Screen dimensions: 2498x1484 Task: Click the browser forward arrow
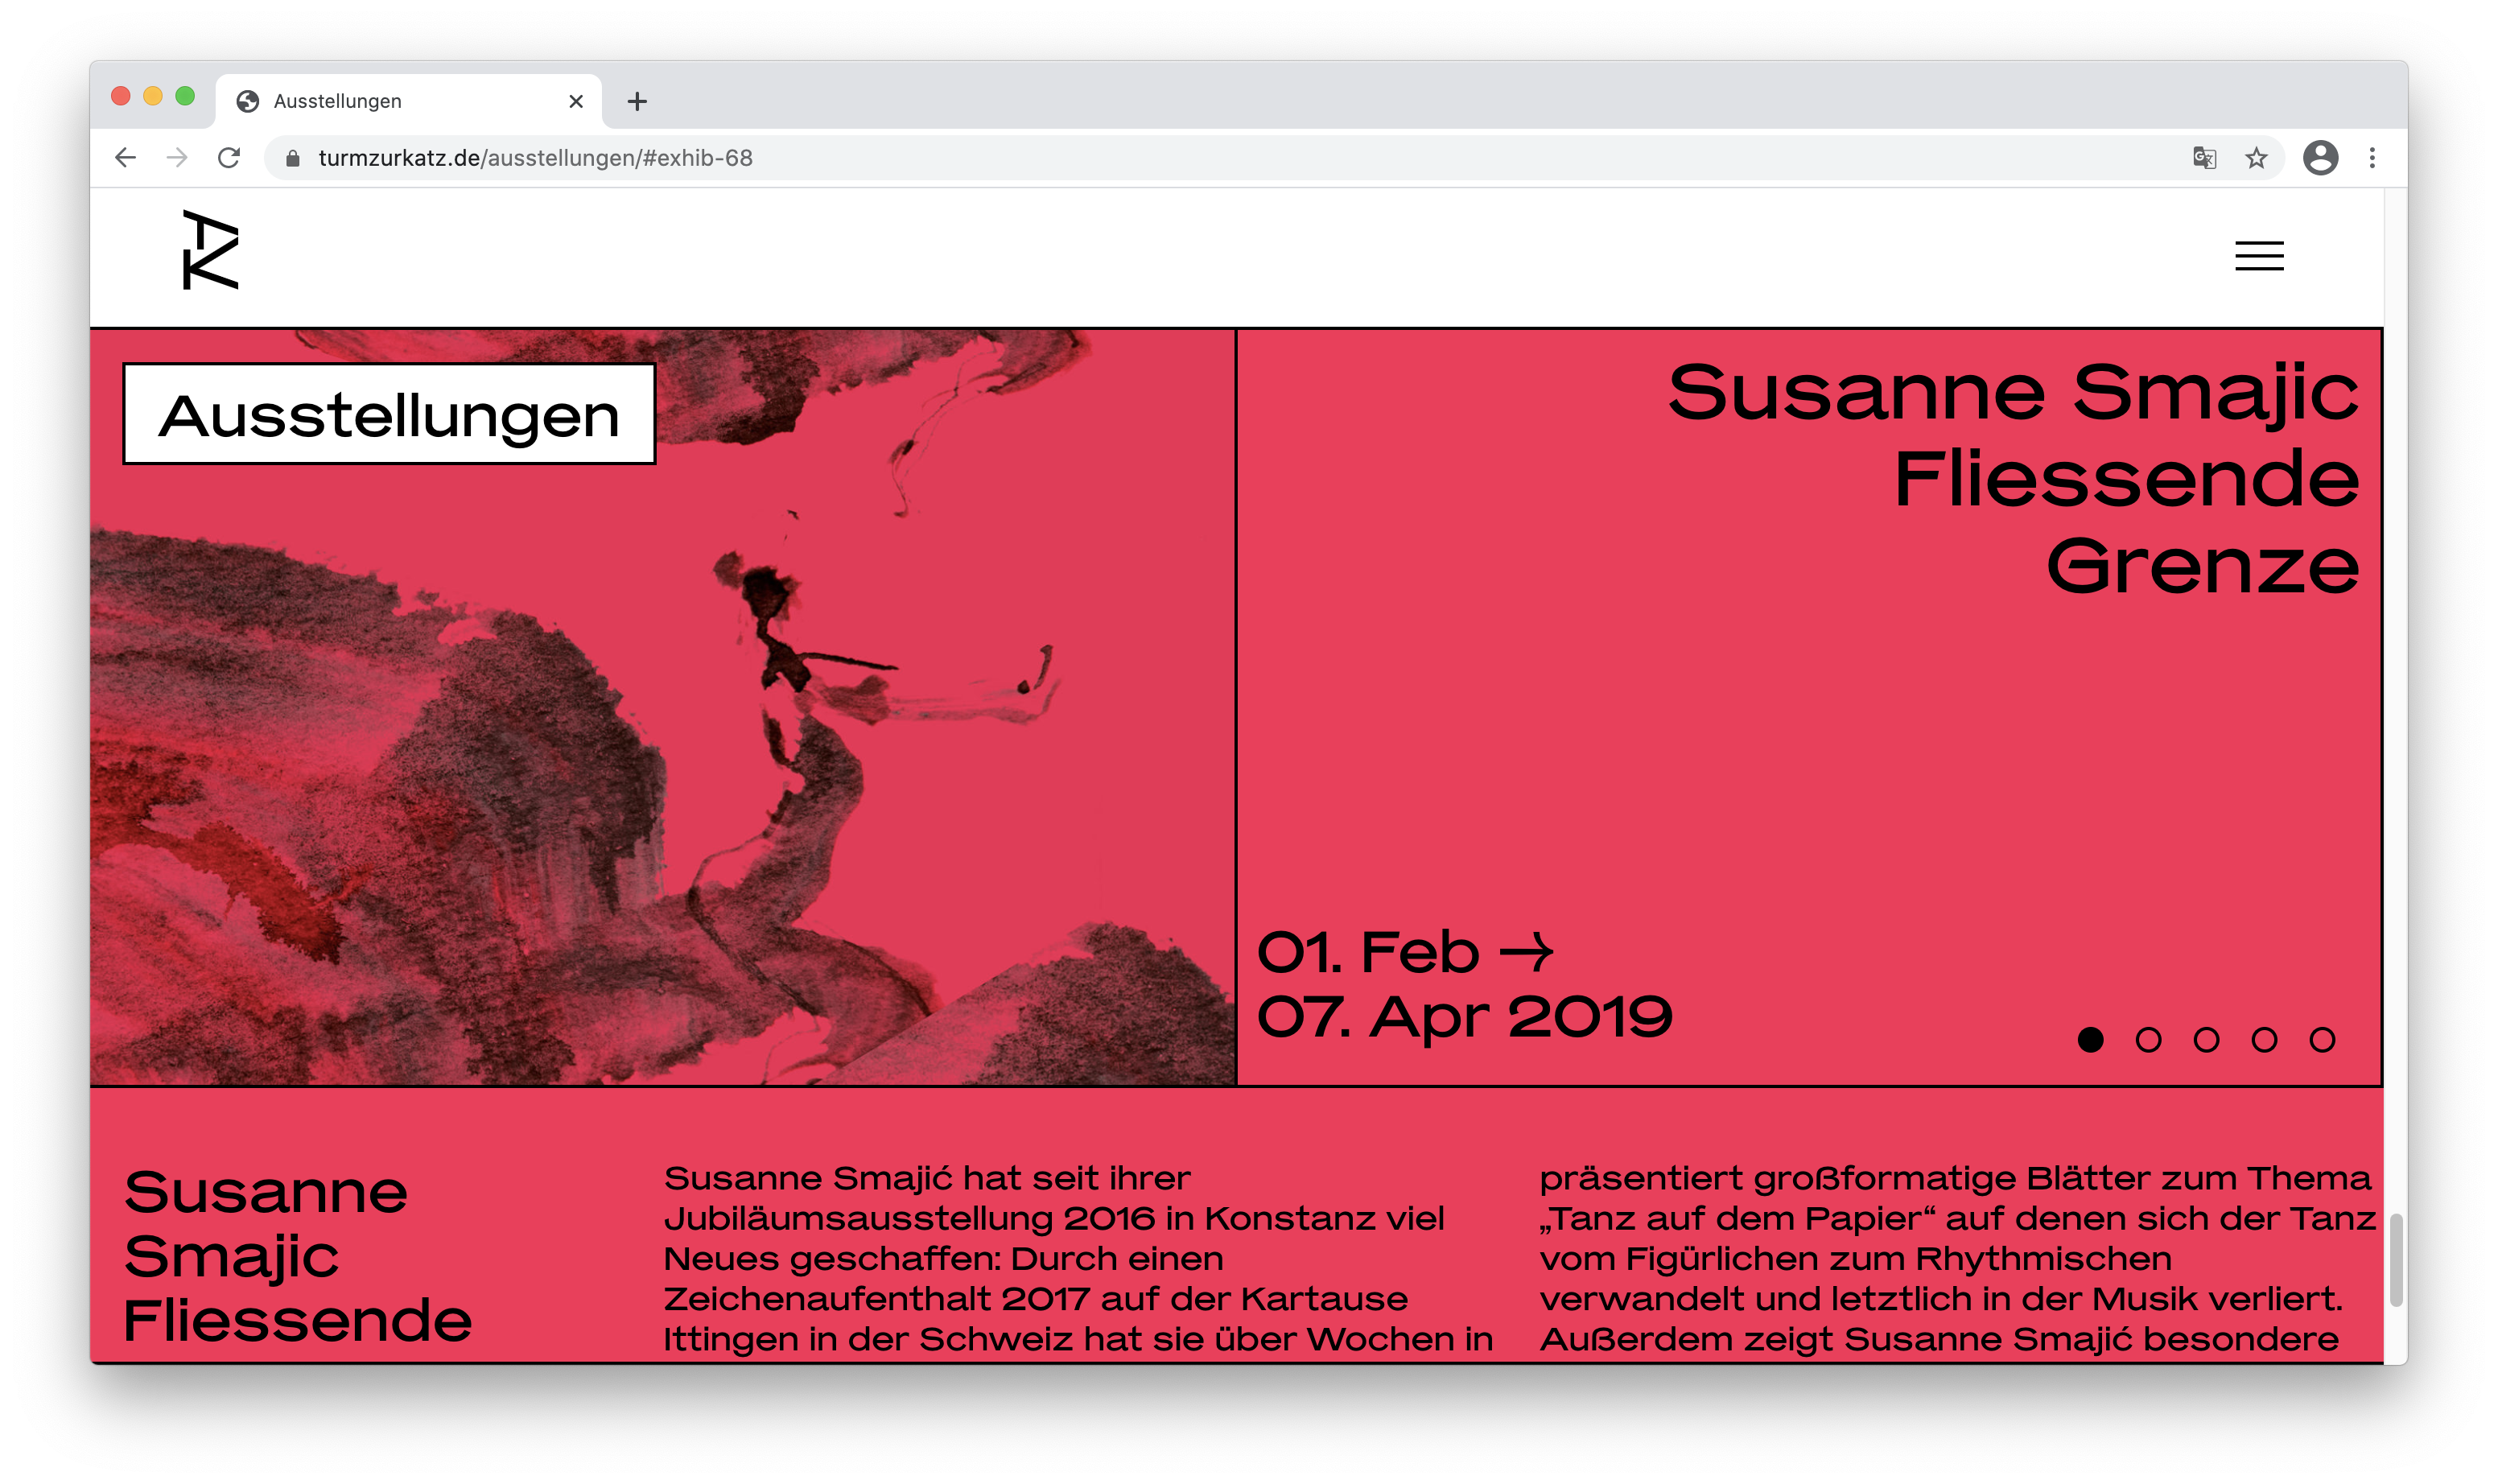click(177, 158)
